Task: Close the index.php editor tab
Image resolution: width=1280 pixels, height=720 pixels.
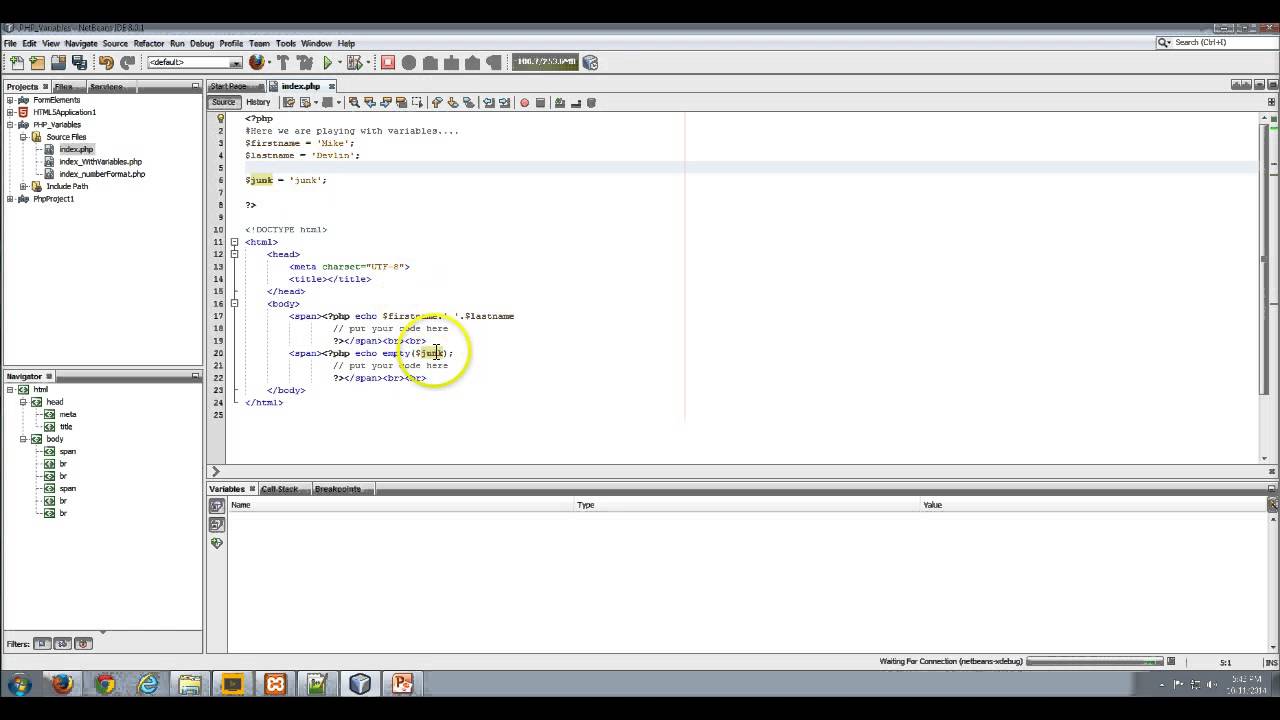Action: (x=332, y=86)
